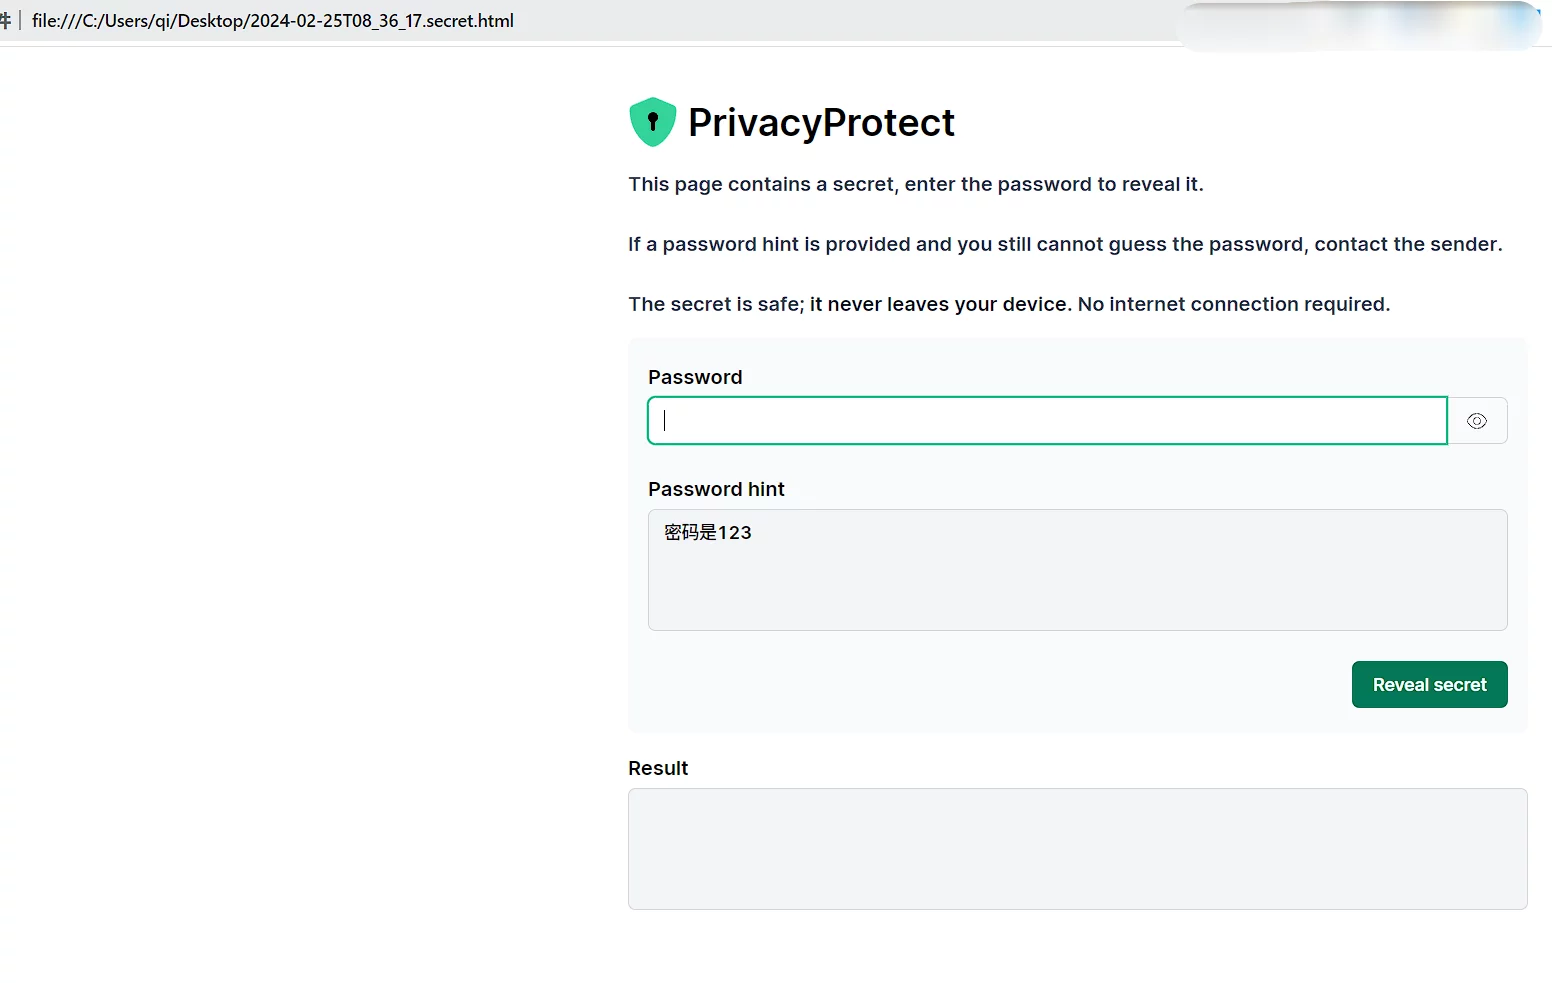Click the green PrivacyProtect shield logo

(652, 122)
